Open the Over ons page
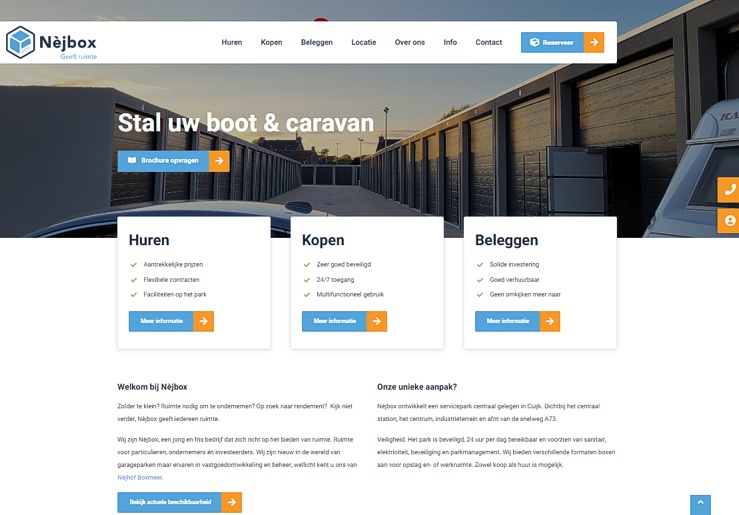This screenshot has height=515, width=739. tap(410, 42)
